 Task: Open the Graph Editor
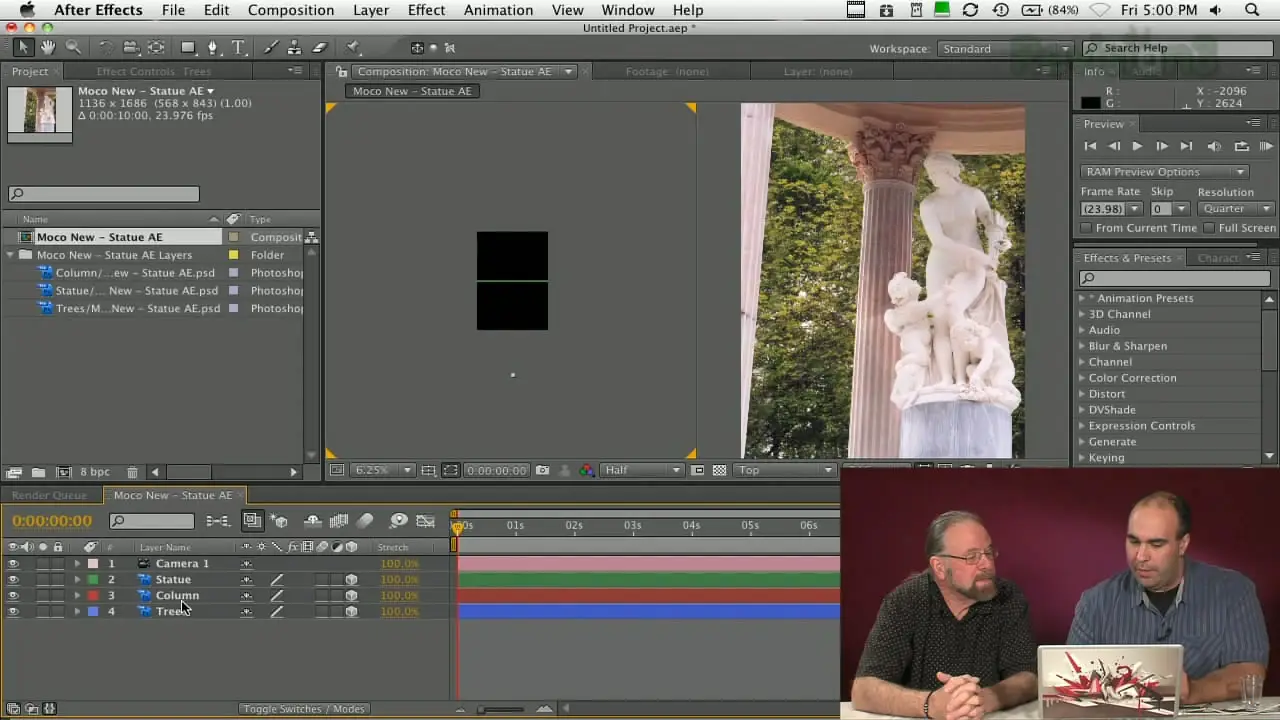426,521
